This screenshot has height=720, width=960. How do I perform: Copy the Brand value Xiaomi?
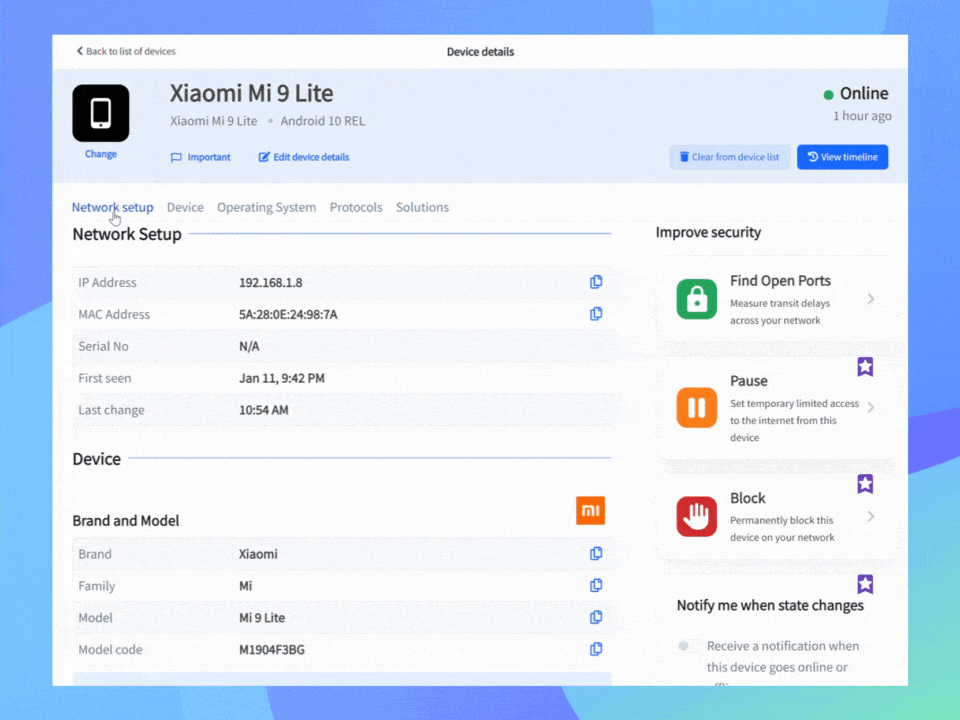coord(596,553)
